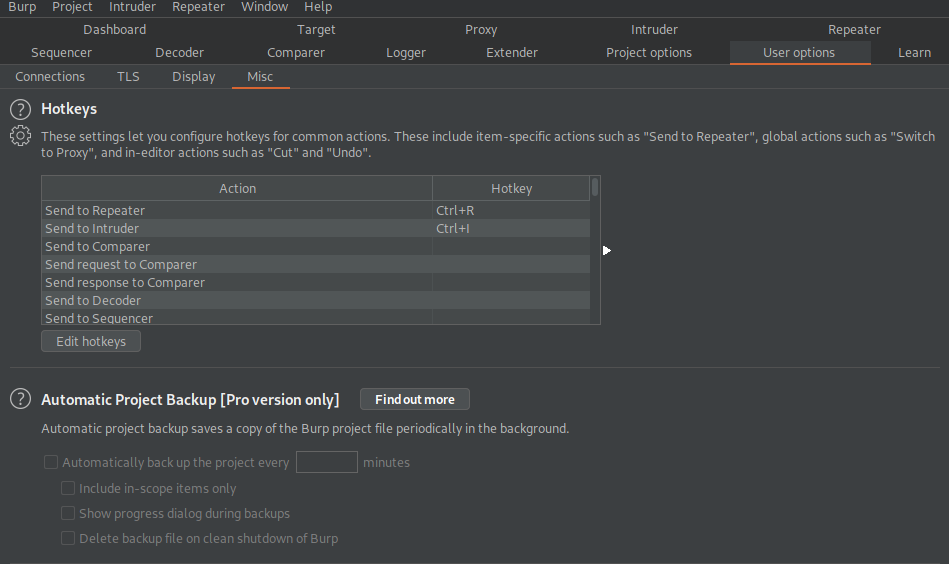This screenshot has width=949, height=564.
Task: Tick Delete backup file on clean shutdown
Action: point(68,539)
